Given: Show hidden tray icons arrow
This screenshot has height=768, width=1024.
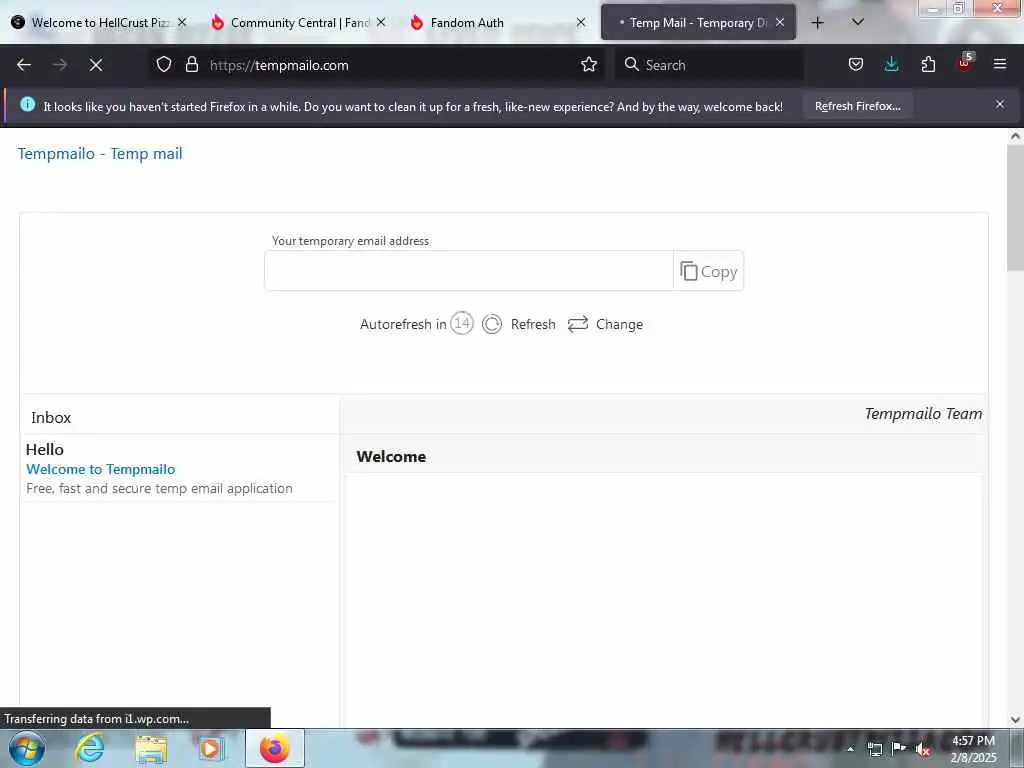Looking at the screenshot, I should coord(850,749).
